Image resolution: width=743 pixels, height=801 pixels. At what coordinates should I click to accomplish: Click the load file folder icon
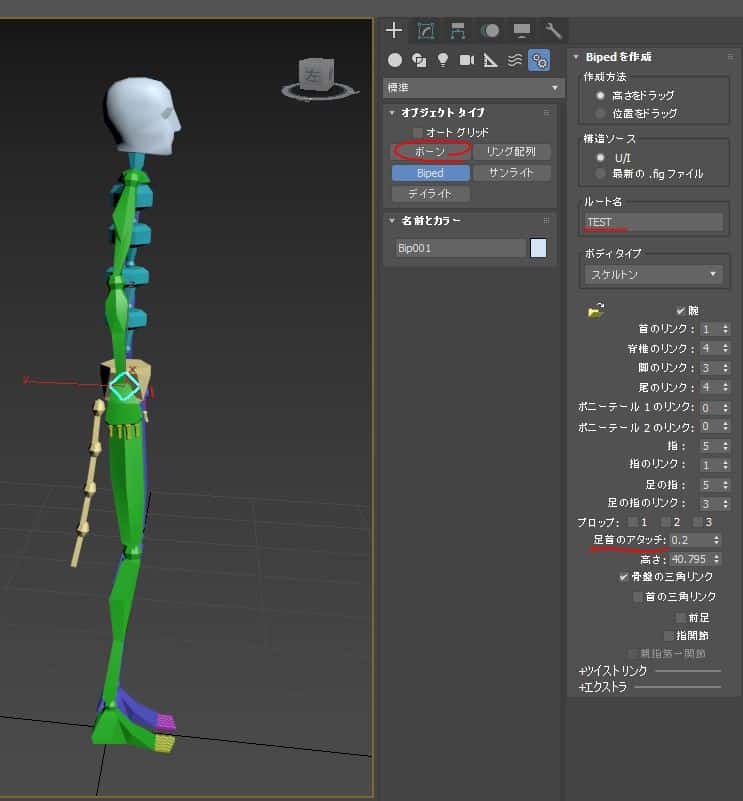596,311
